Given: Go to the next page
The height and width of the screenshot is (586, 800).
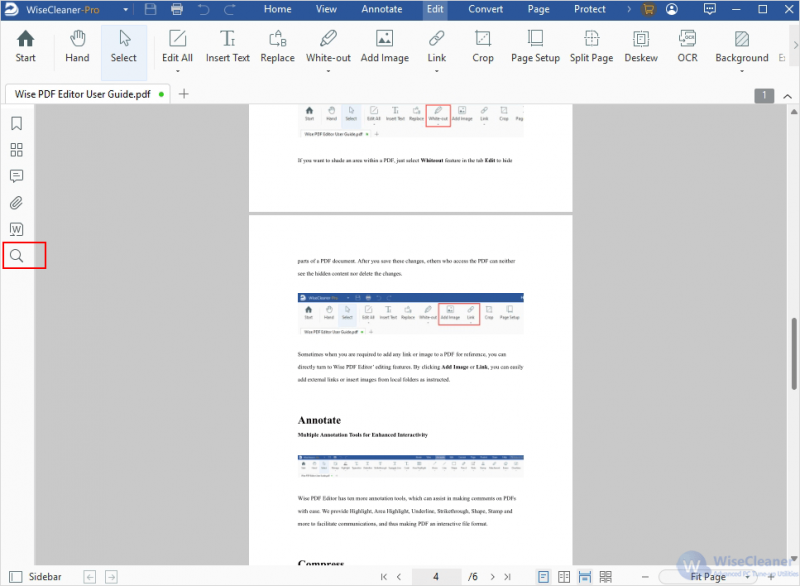Looking at the screenshot, I should click(492, 577).
